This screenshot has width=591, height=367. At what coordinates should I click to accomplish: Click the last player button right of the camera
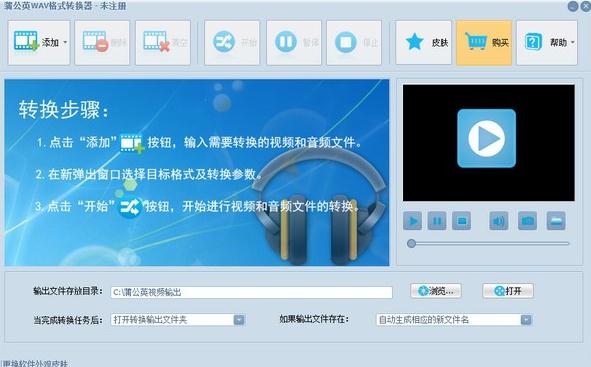pos(556,221)
